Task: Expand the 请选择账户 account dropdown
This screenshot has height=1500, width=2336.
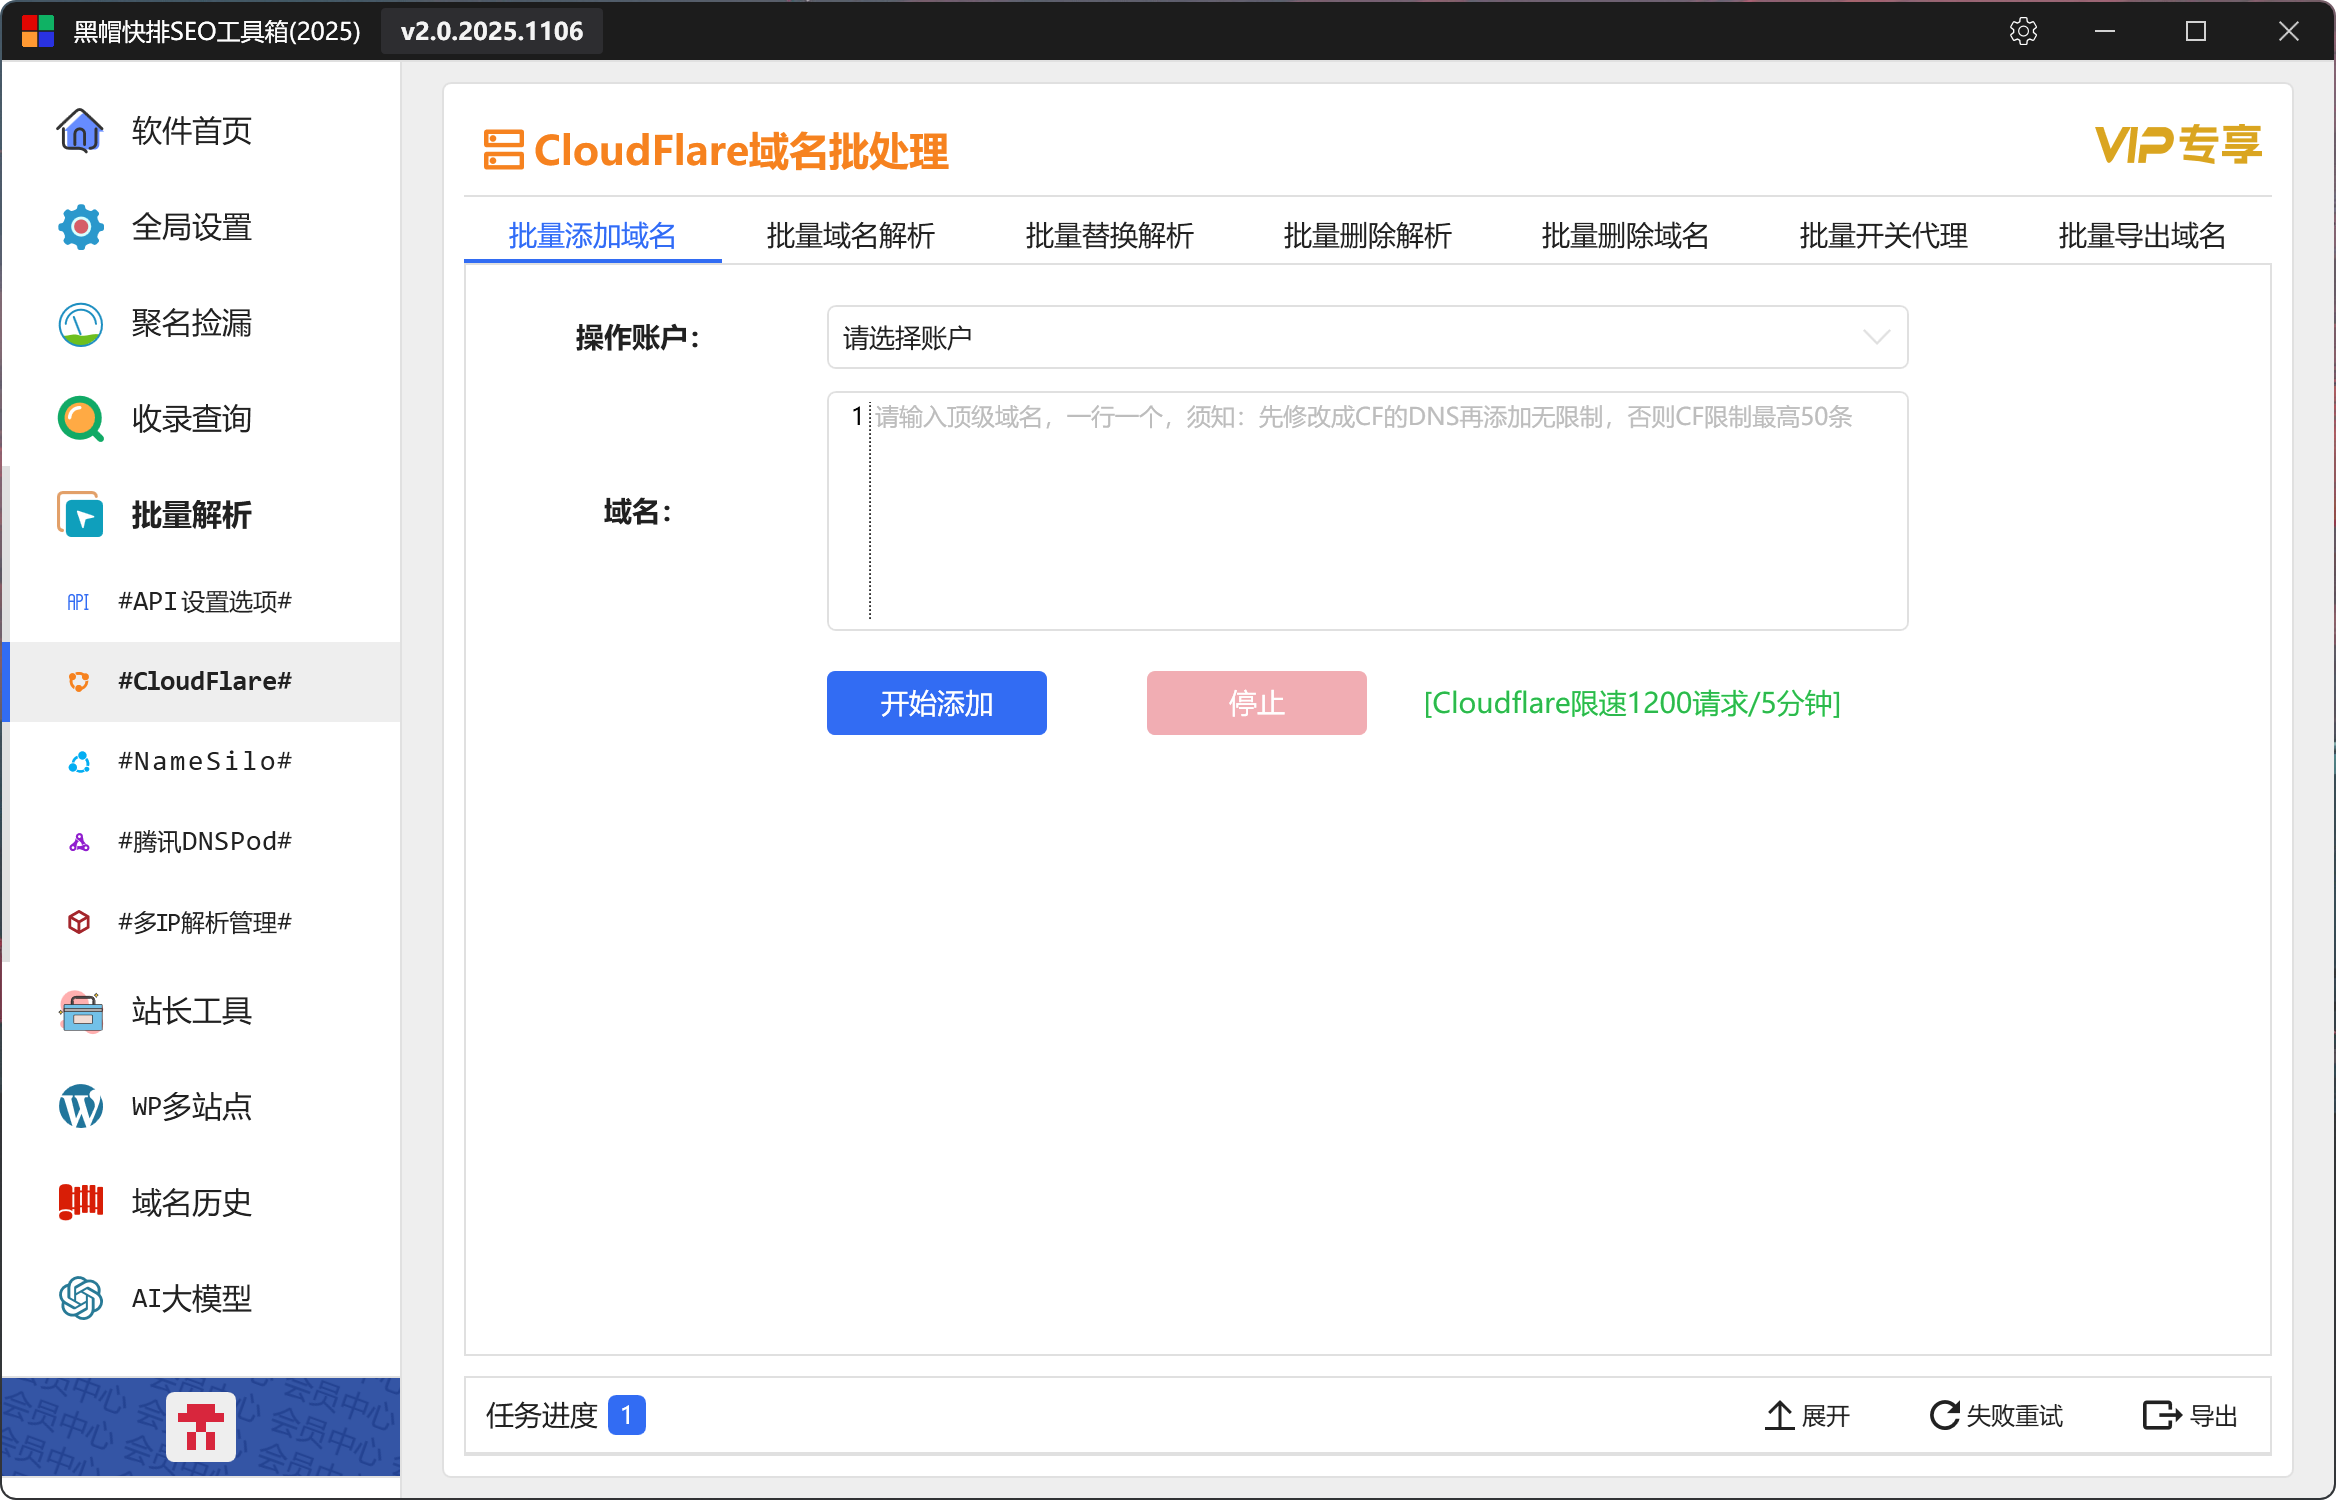Action: click(x=1367, y=338)
